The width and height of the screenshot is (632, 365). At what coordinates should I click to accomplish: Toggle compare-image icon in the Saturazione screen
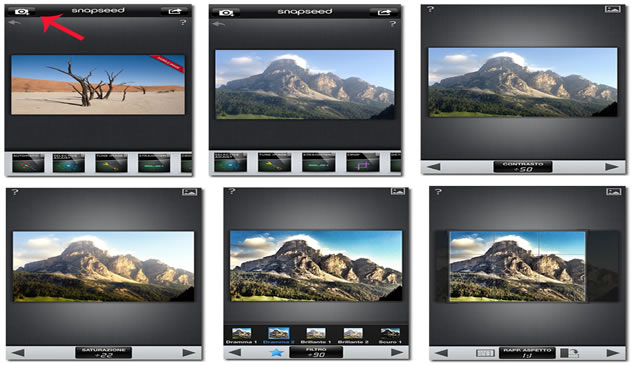click(189, 192)
